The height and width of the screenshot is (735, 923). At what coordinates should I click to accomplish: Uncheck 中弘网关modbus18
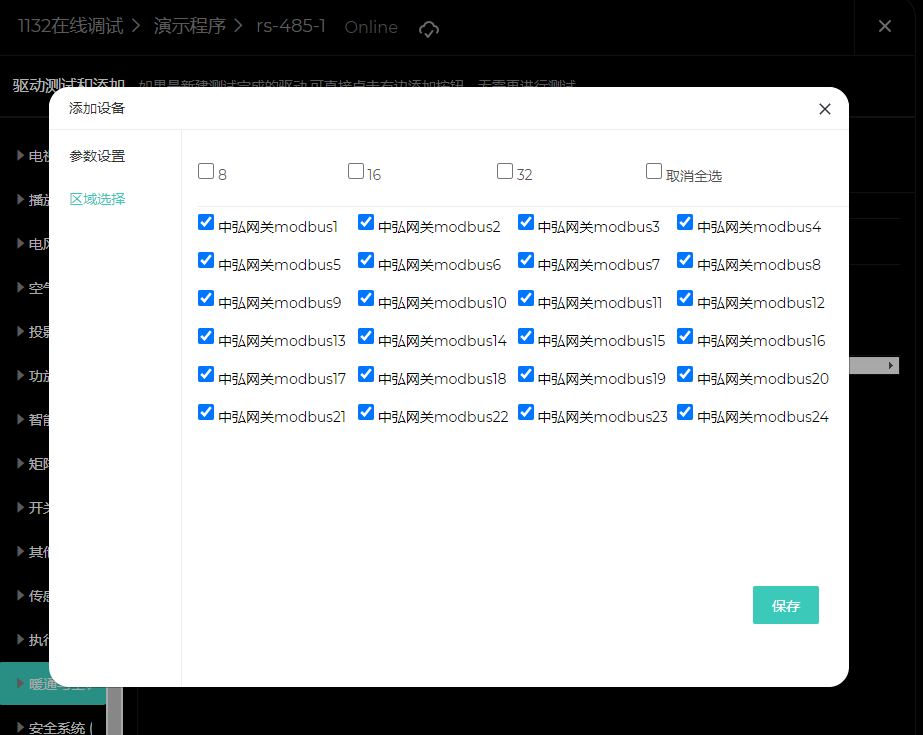tap(366, 374)
